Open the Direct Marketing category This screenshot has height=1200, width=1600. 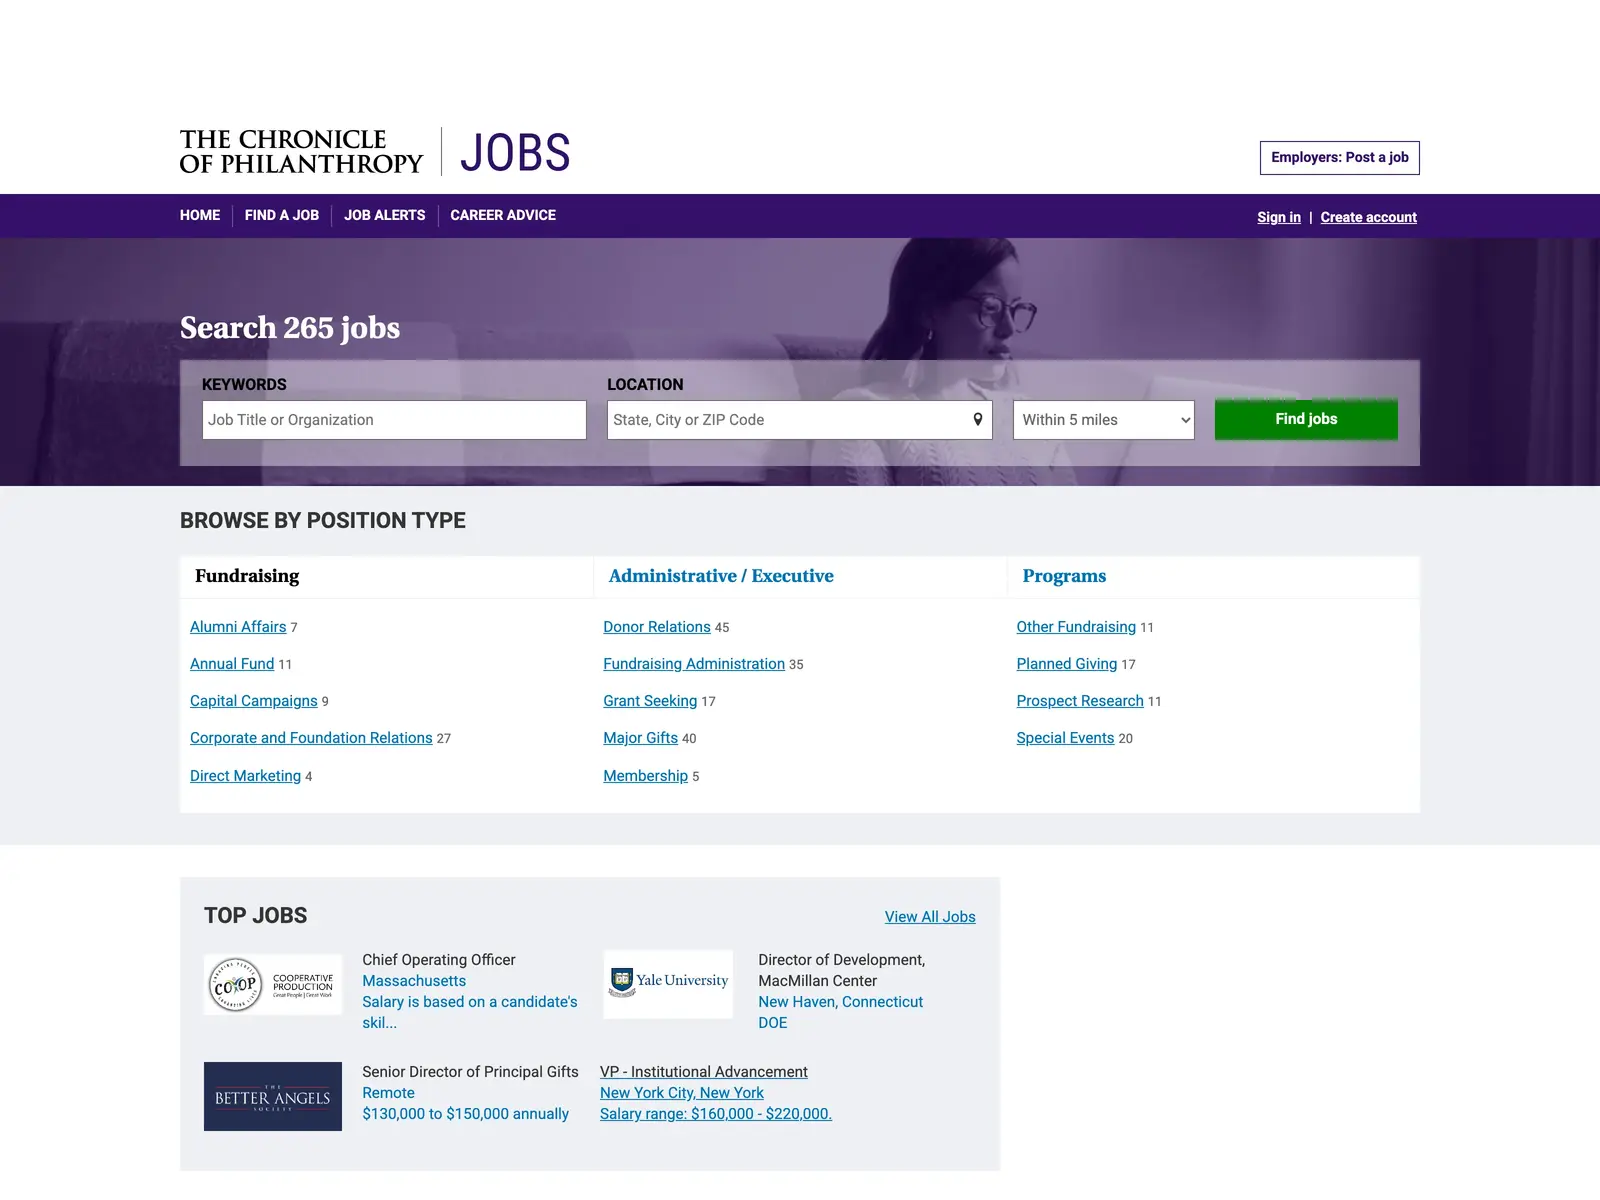coord(245,776)
